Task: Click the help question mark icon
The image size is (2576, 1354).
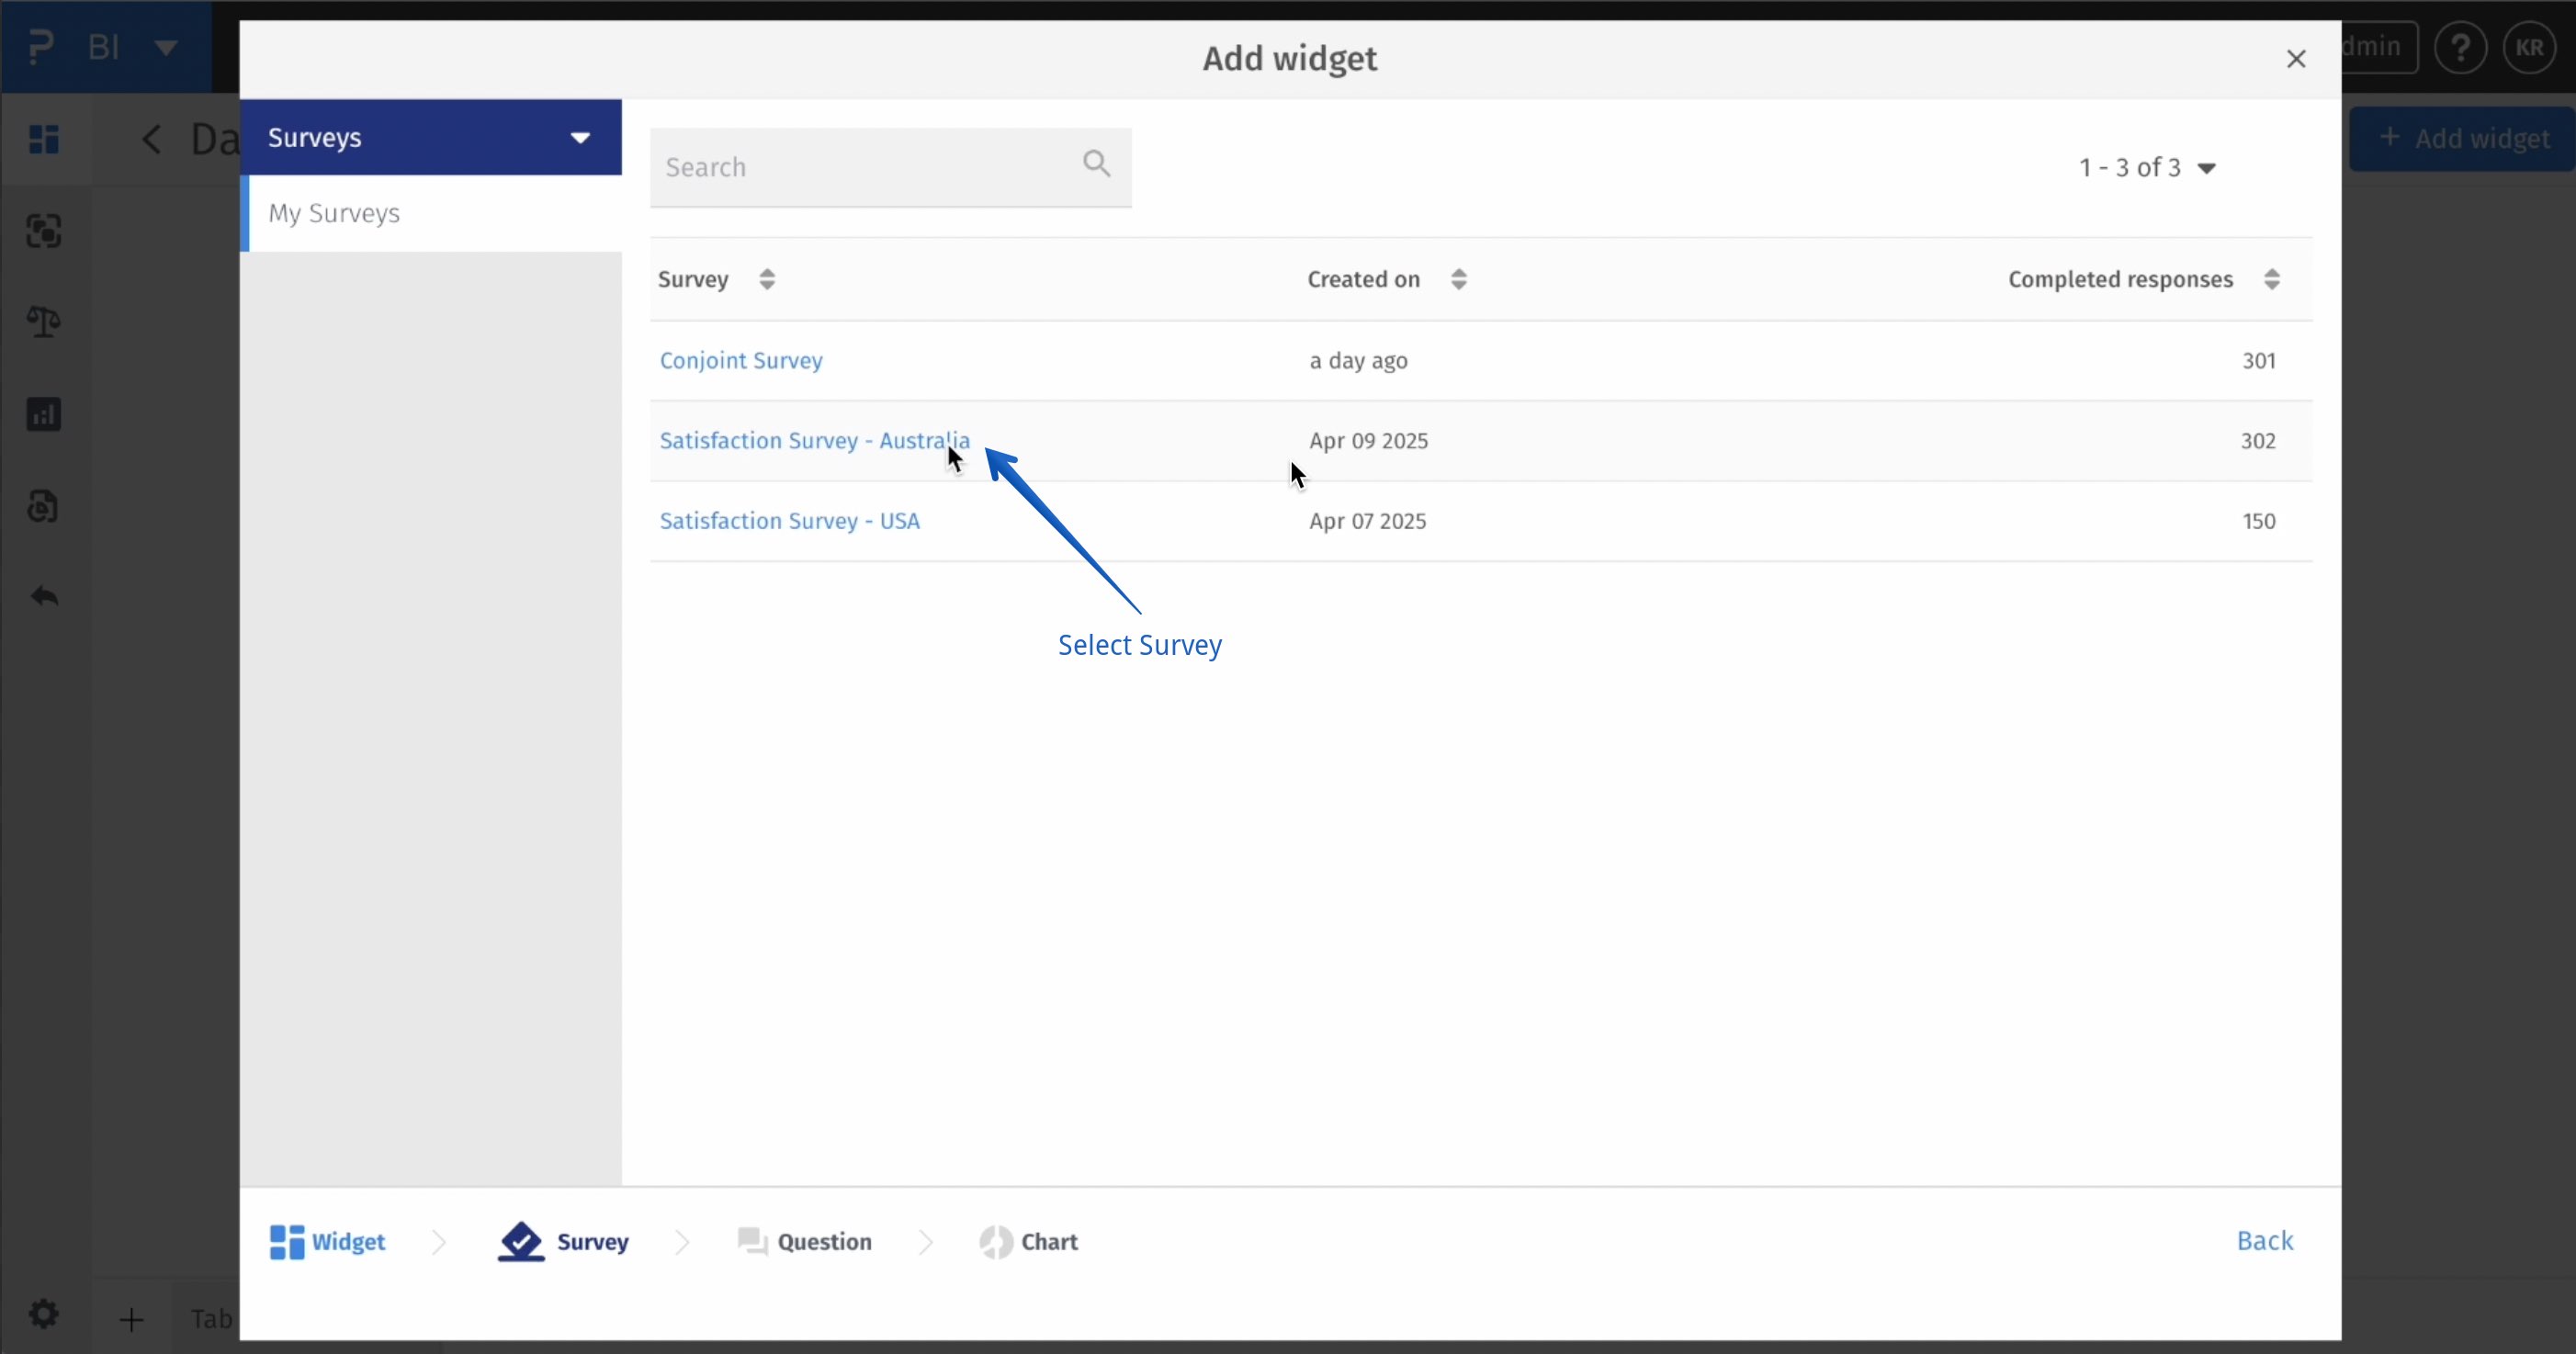Action: pos(2460,48)
